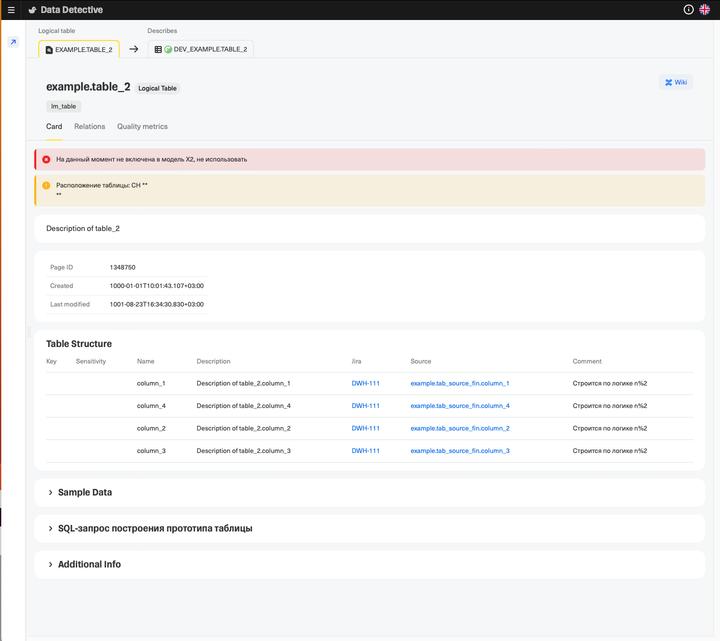Click the Last modified timestamp value
Image resolution: width=720 pixels, height=641 pixels.
pos(157,304)
